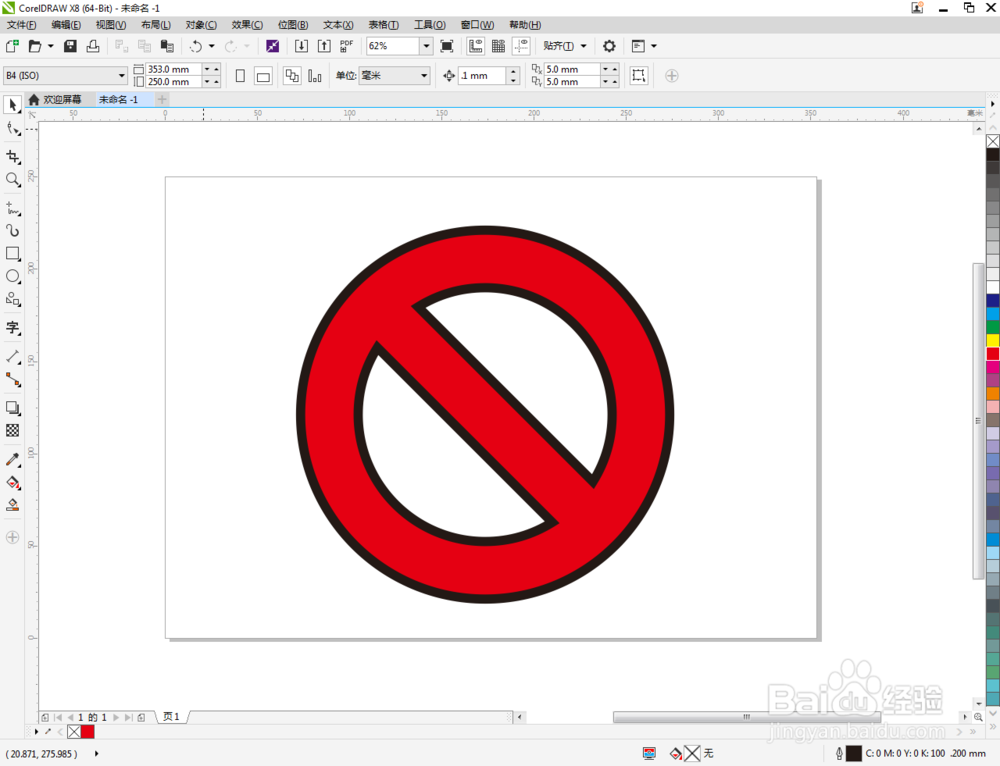1000x766 pixels.
Task: Click the Export icon
Action: [x=324, y=46]
